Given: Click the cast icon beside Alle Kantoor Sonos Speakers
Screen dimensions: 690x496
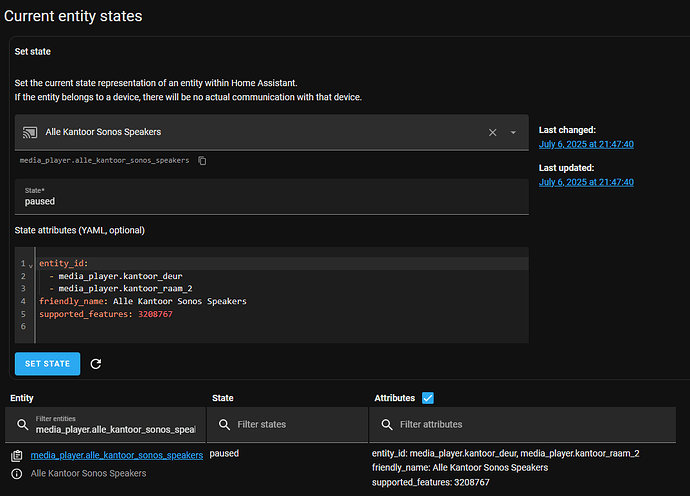Looking at the screenshot, I should coord(30,132).
